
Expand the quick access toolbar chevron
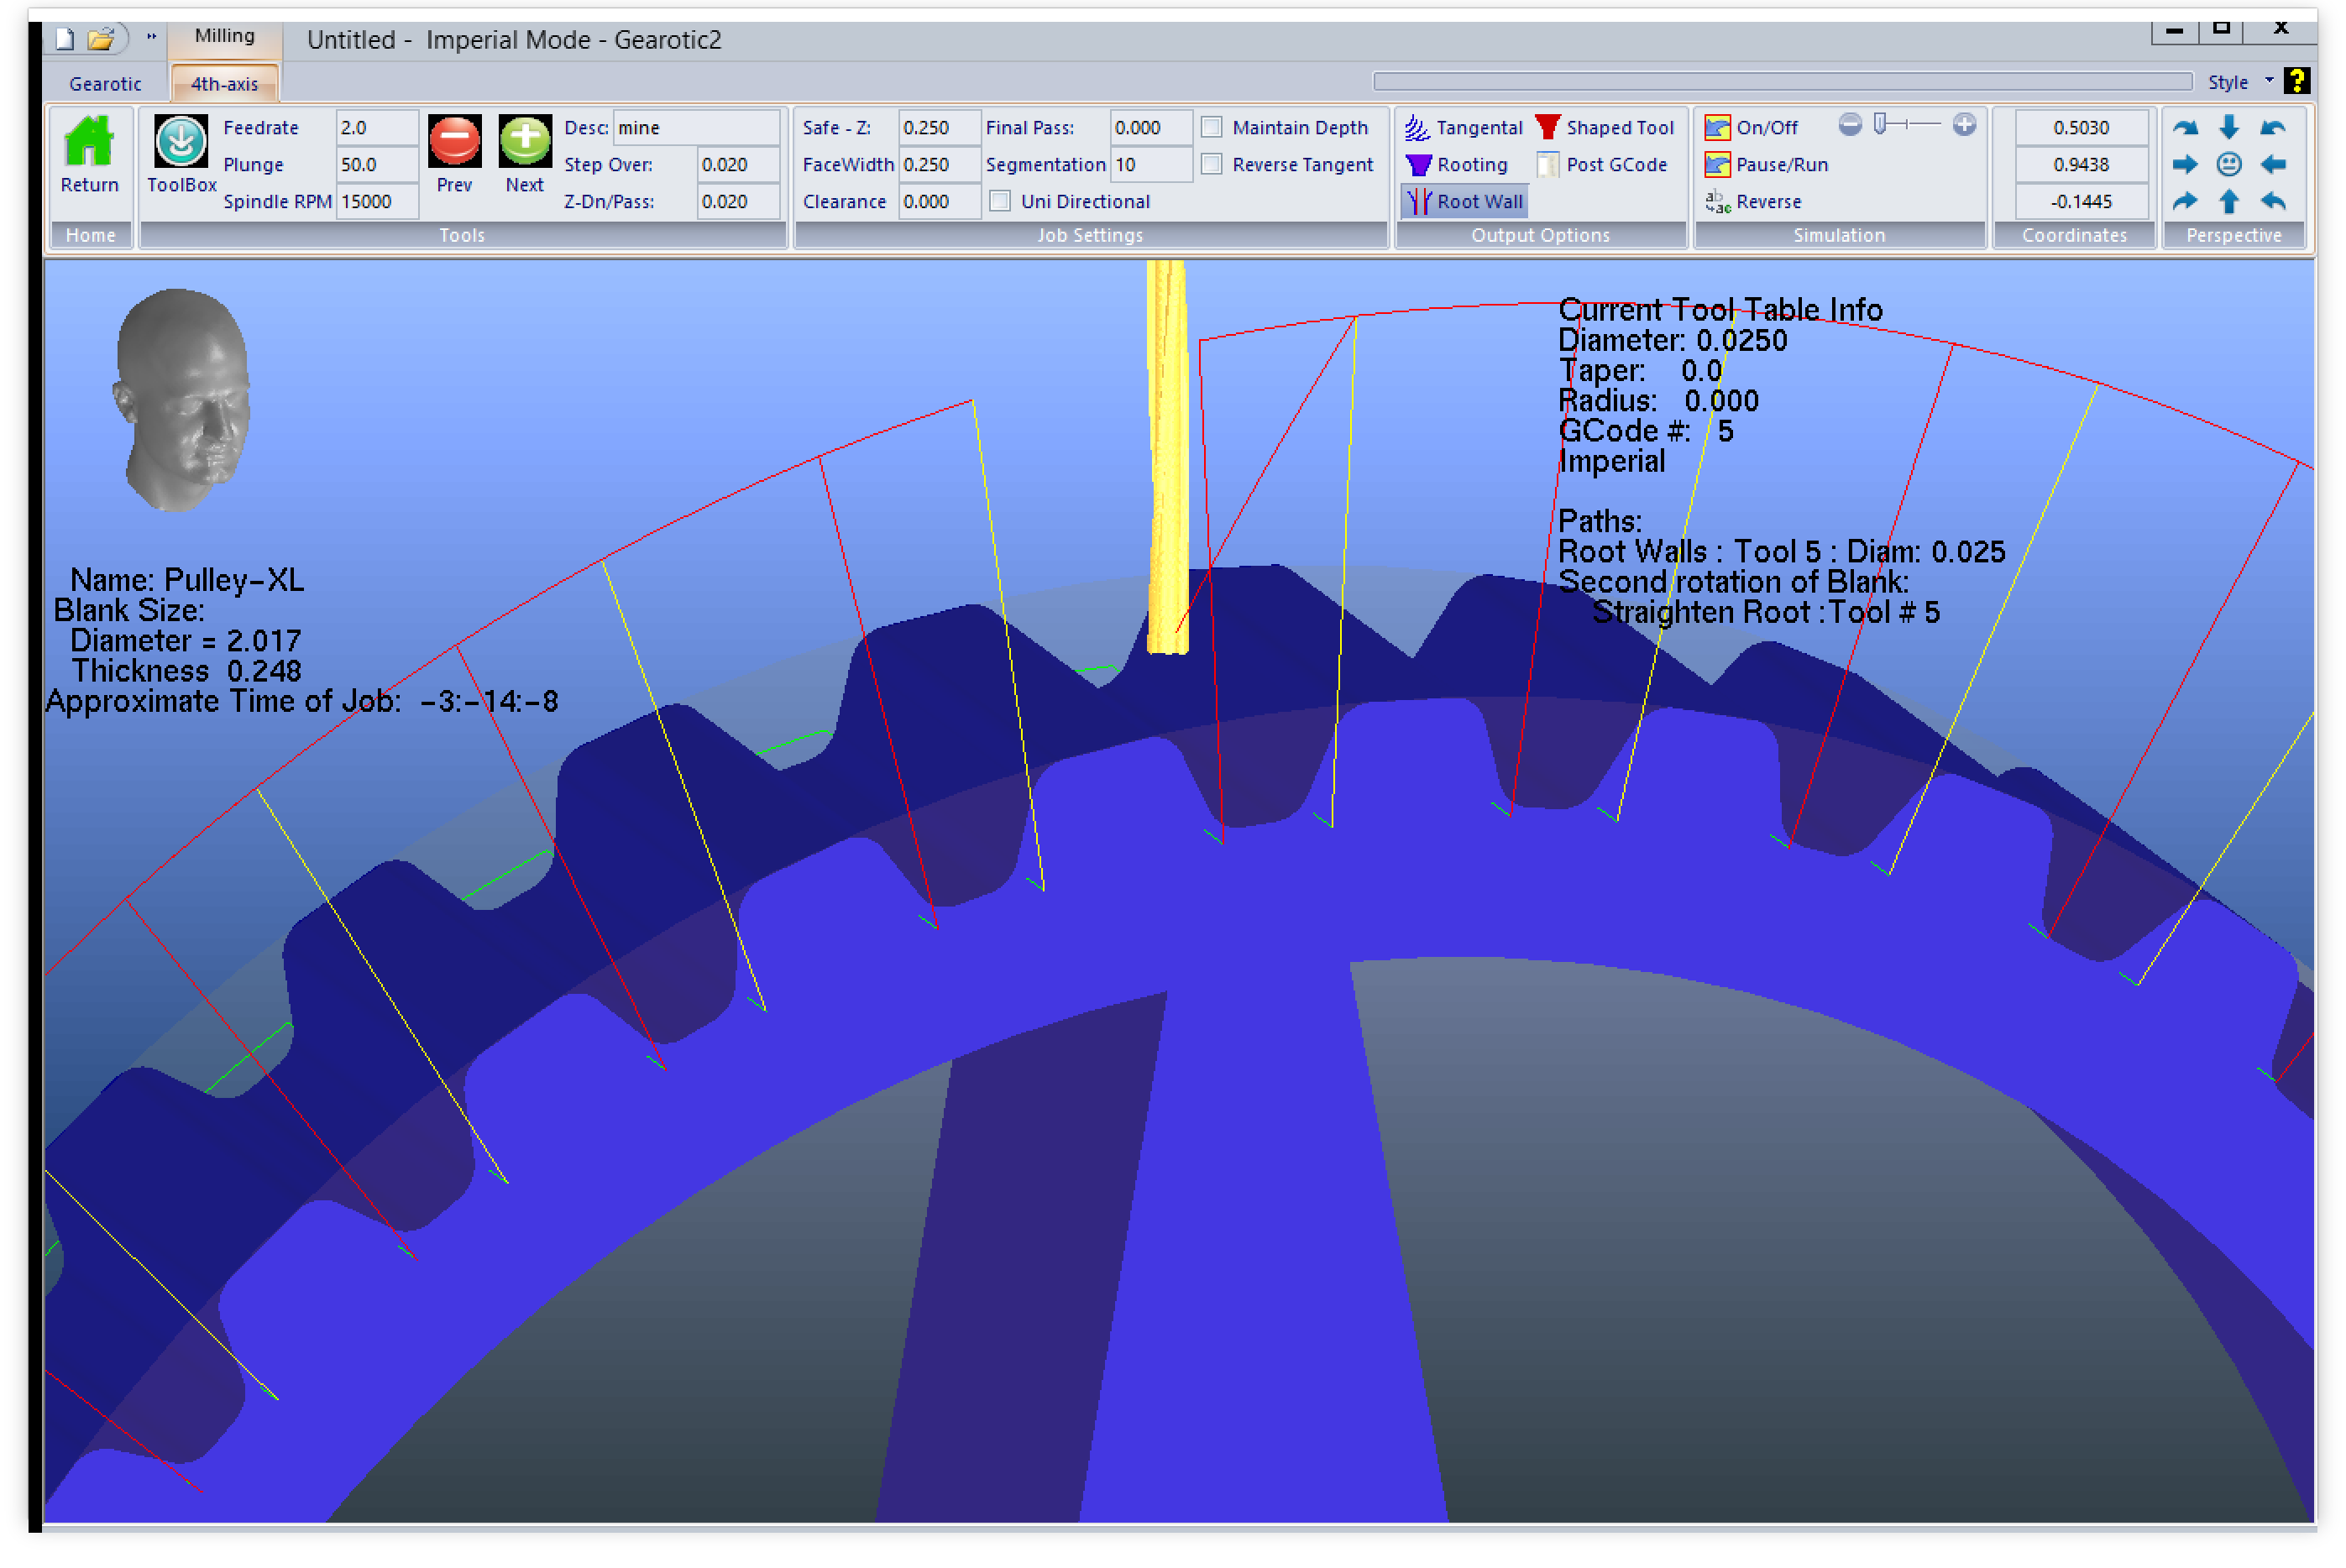[152, 37]
